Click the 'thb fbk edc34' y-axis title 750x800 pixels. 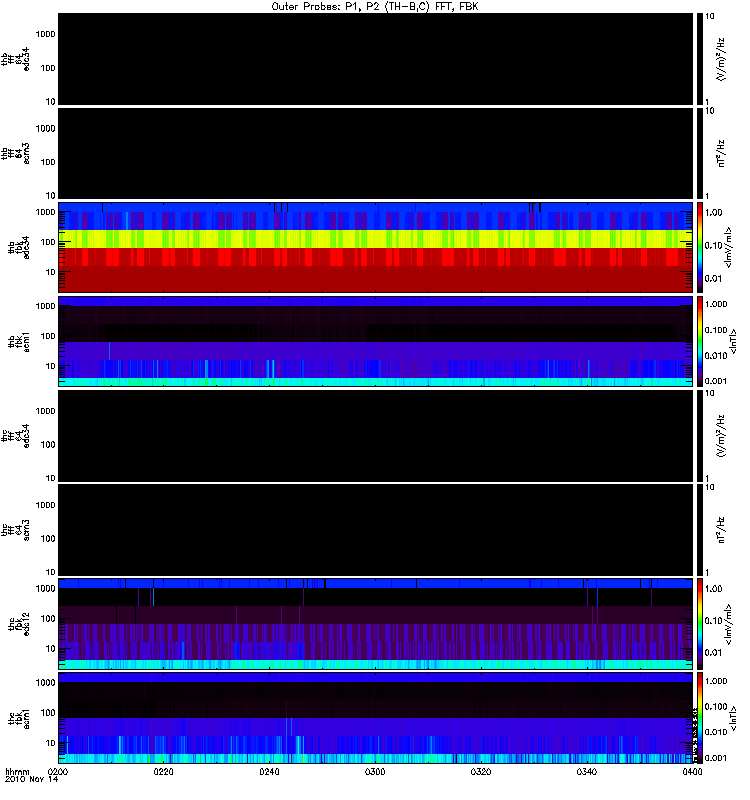pyautogui.click(x=18, y=247)
